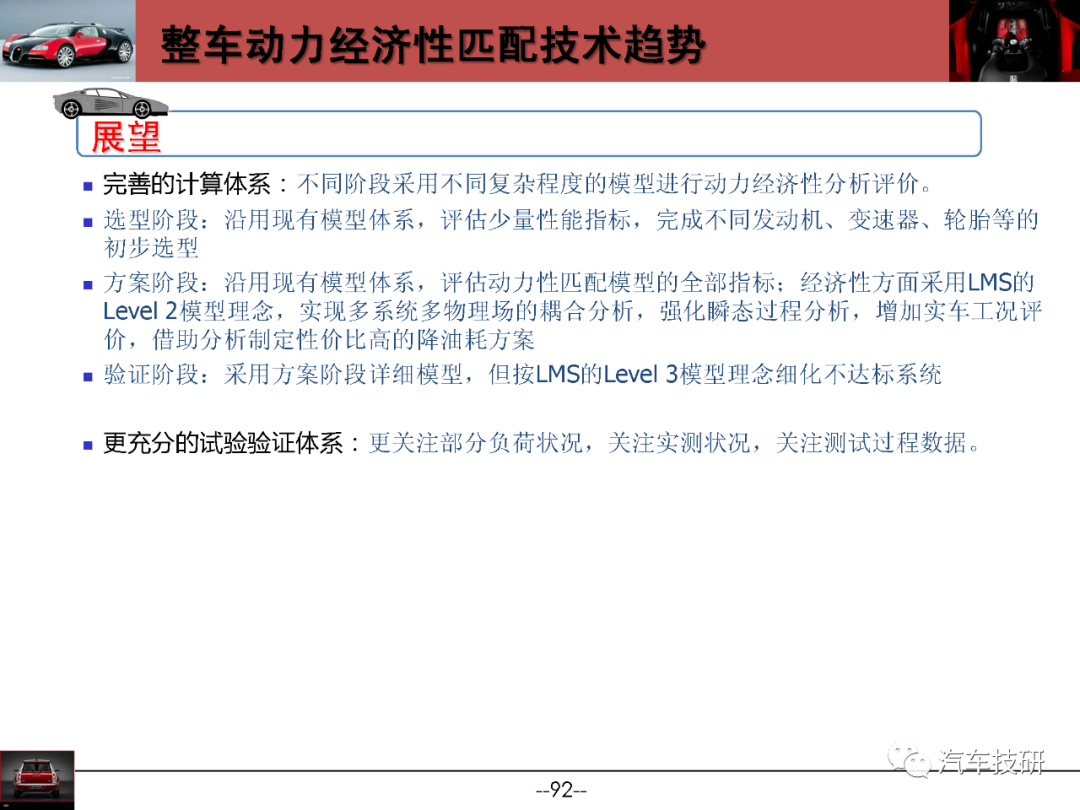Select the text 完善的计算体系
Viewport: 1080px width, 810px height.
[x=187, y=184]
